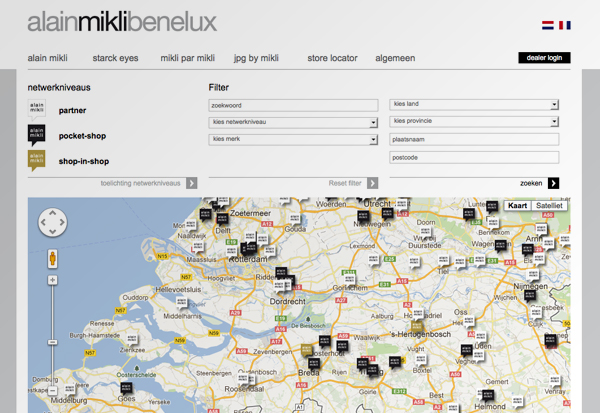The width and height of the screenshot is (600, 413).
Task: Select white partner marker near Hellevoetsluis
Action: (181, 302)
